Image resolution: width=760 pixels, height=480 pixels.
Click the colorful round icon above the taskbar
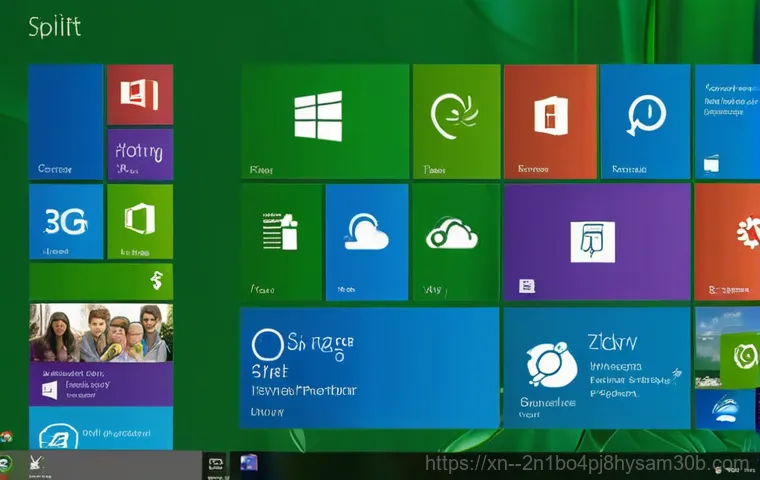tap(5, 437)
